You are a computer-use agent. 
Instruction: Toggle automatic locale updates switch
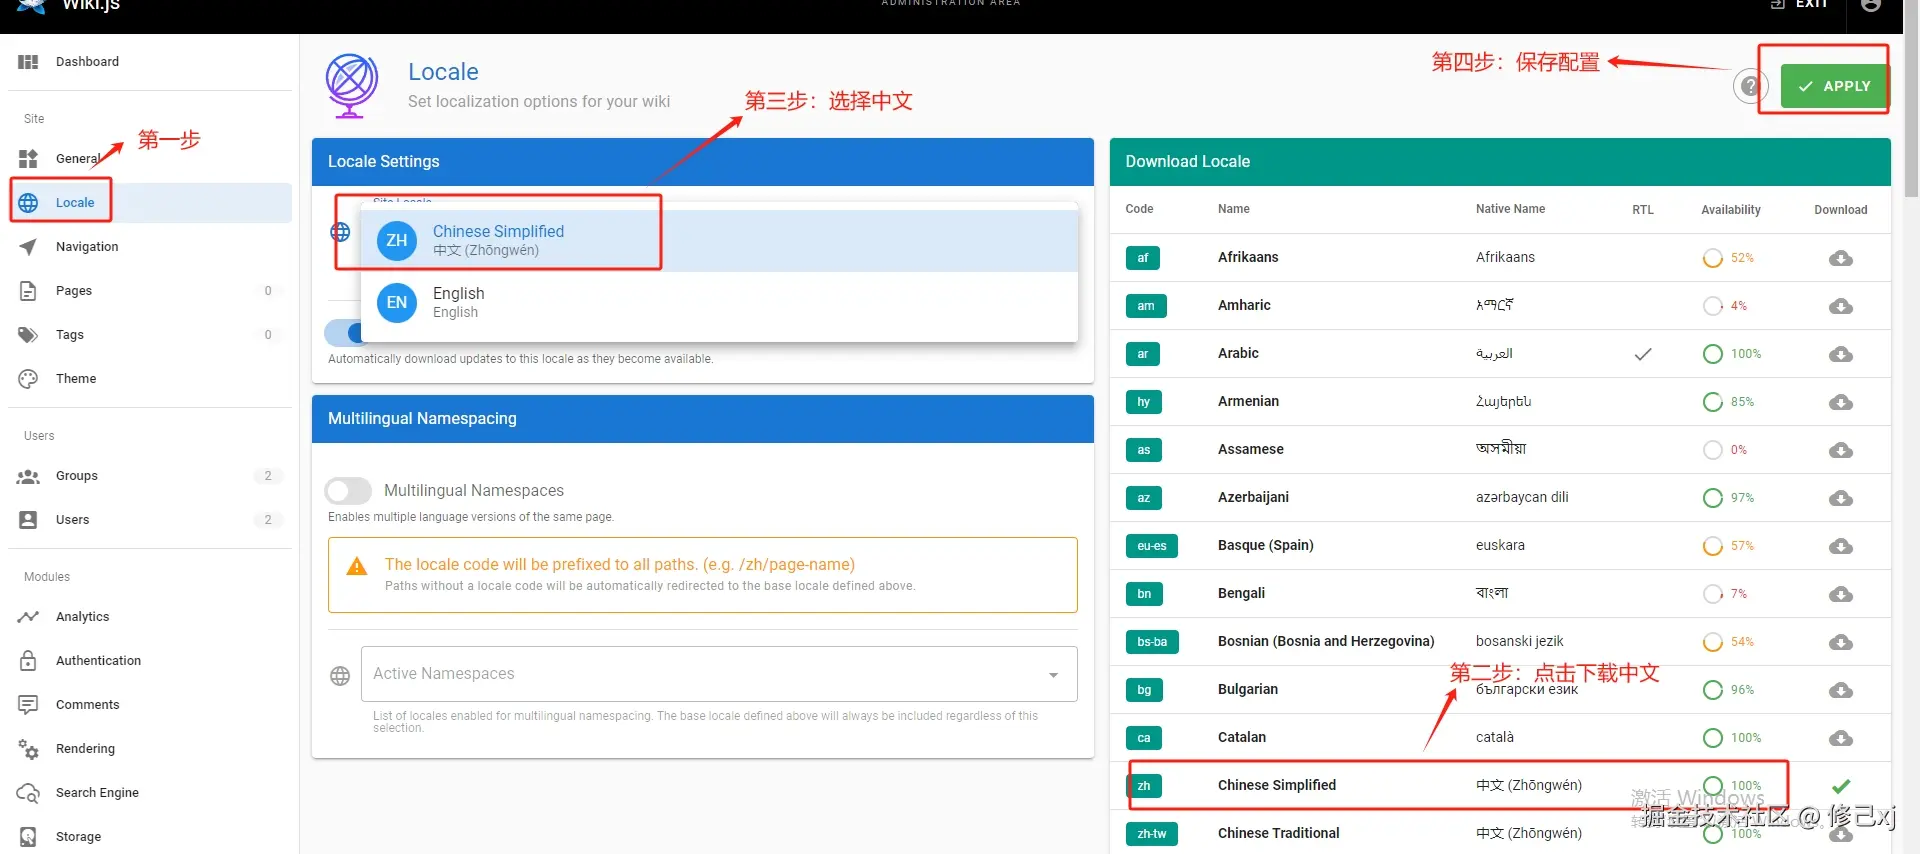(343, 332)
